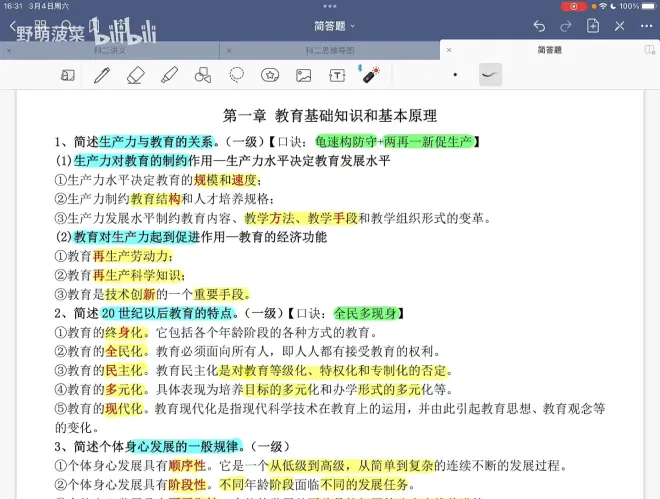660x499 pixels.
Task: Select the Pen tool
Action: [102, 75]
